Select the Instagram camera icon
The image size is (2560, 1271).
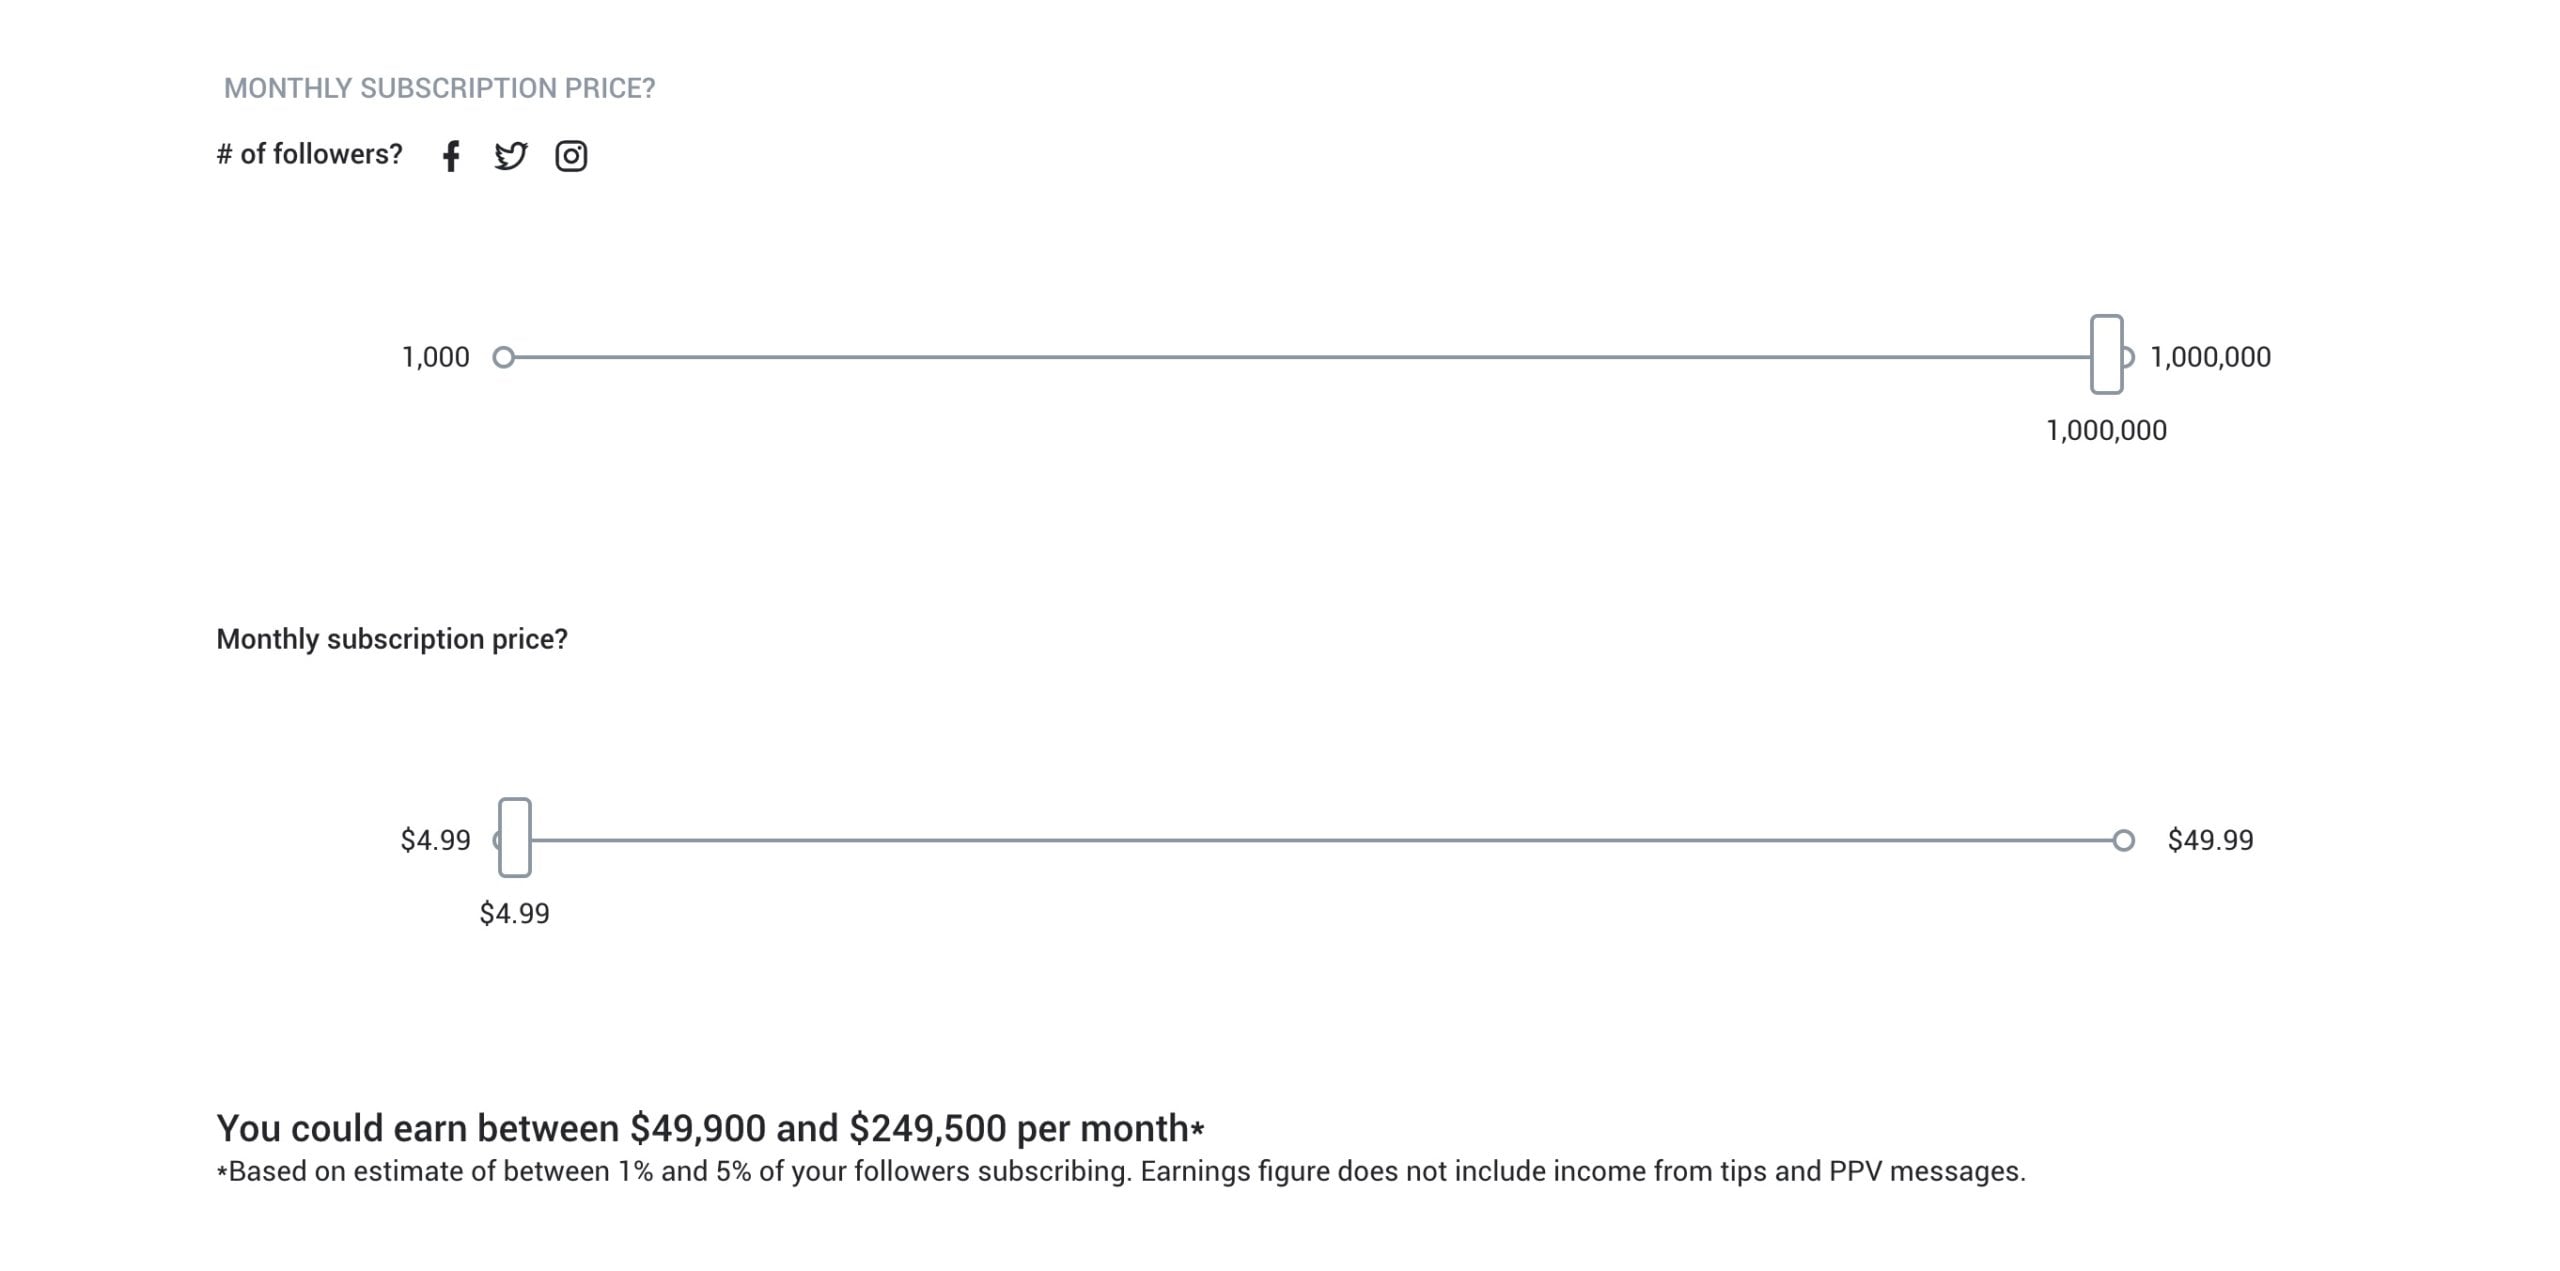point(571,156)
